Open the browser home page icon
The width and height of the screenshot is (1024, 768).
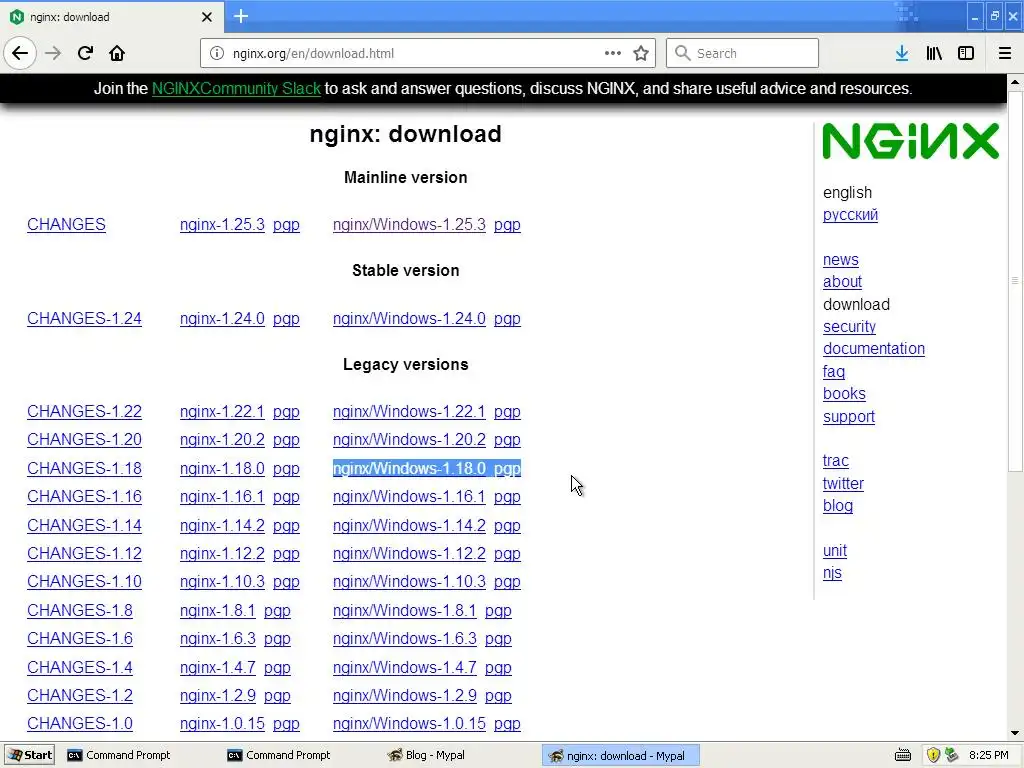tap(117, 54)
